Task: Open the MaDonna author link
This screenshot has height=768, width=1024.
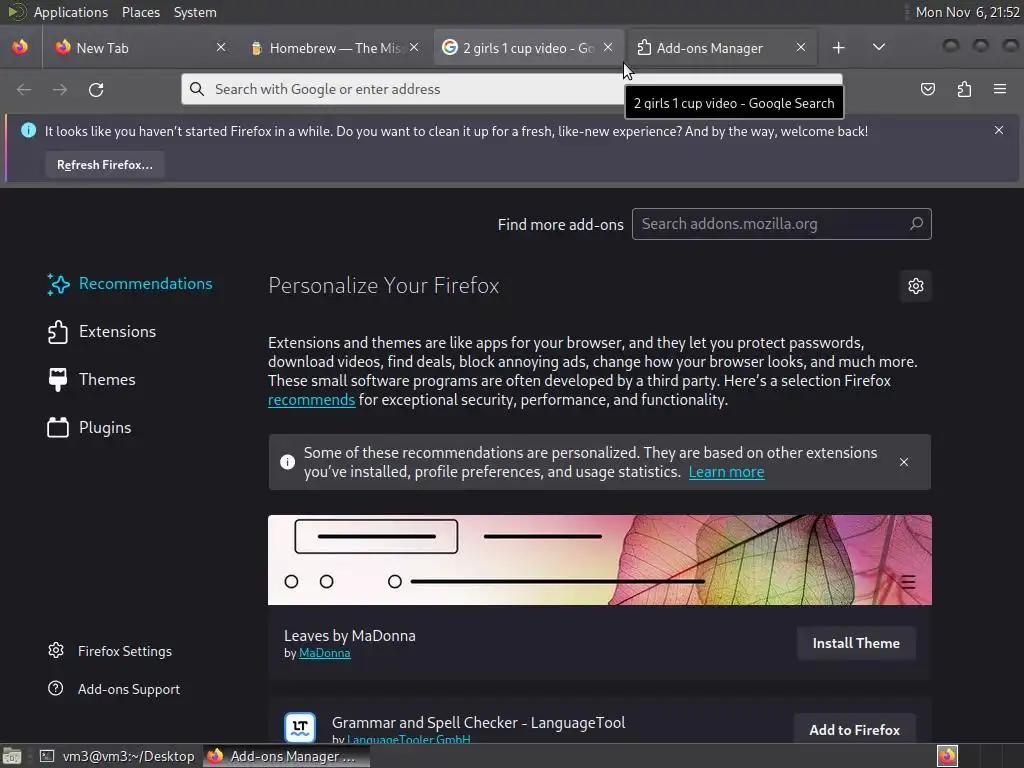Action: tap(325, 653)
